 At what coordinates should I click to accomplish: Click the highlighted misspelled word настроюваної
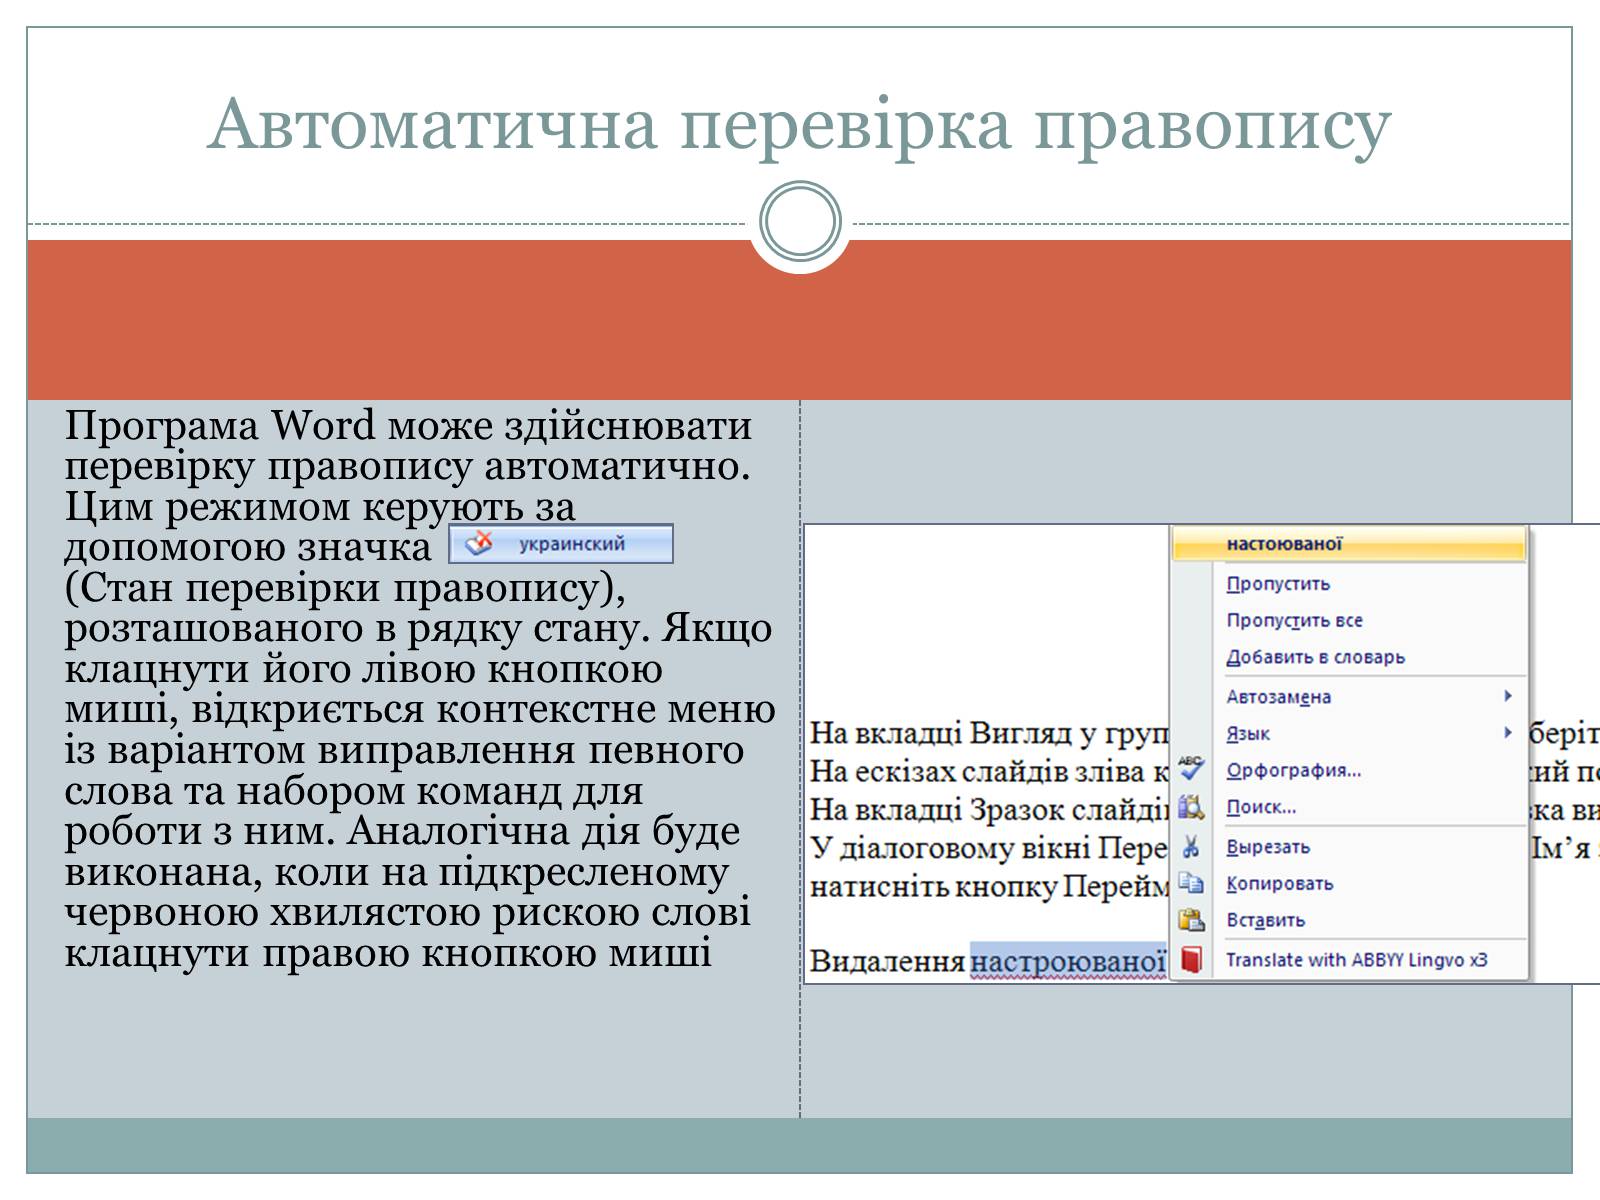click(x=1068, y=962)
